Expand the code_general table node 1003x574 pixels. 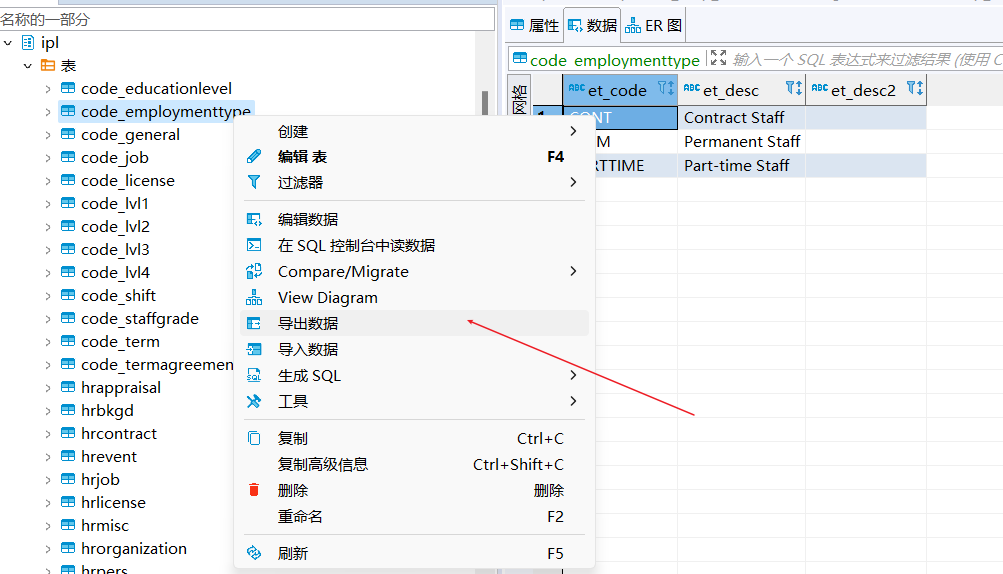tap(48, 135)
